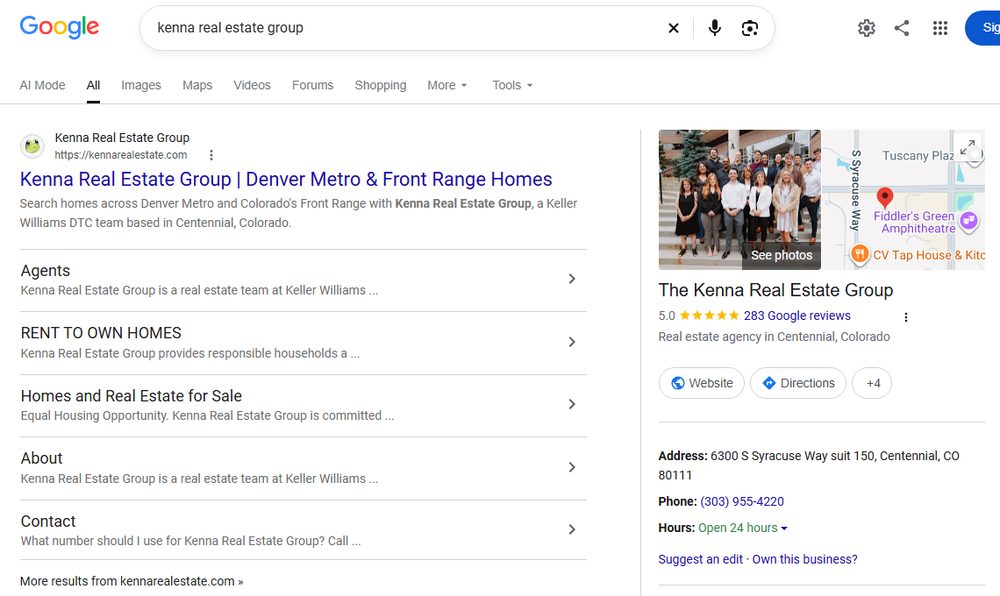The image size is (1000, 596).
Task: Open See photos team thumbnail
Action: (740, 200)
